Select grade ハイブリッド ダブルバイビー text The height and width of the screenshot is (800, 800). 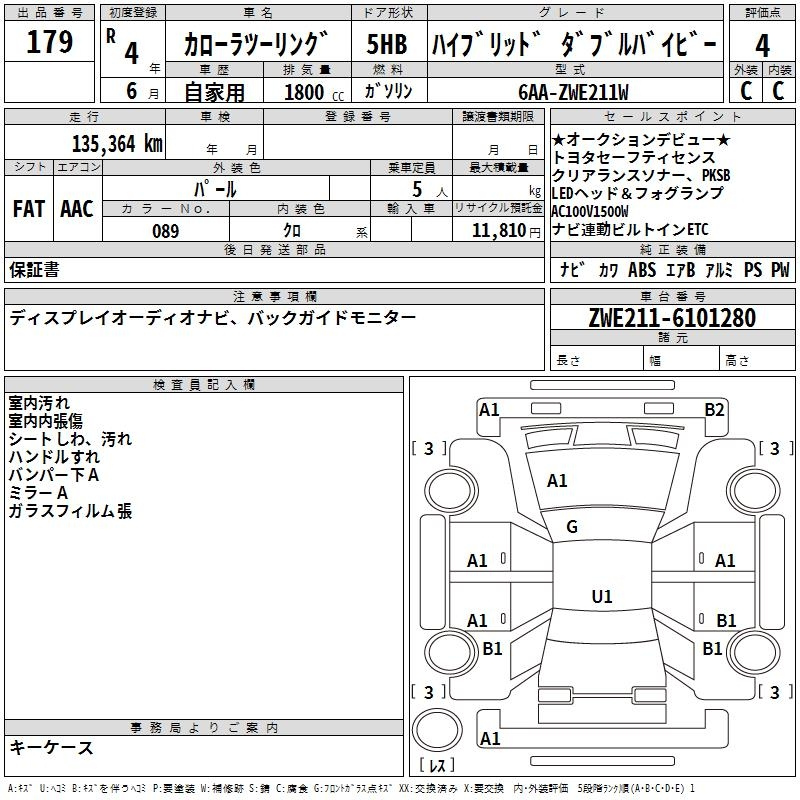[574, 44]
